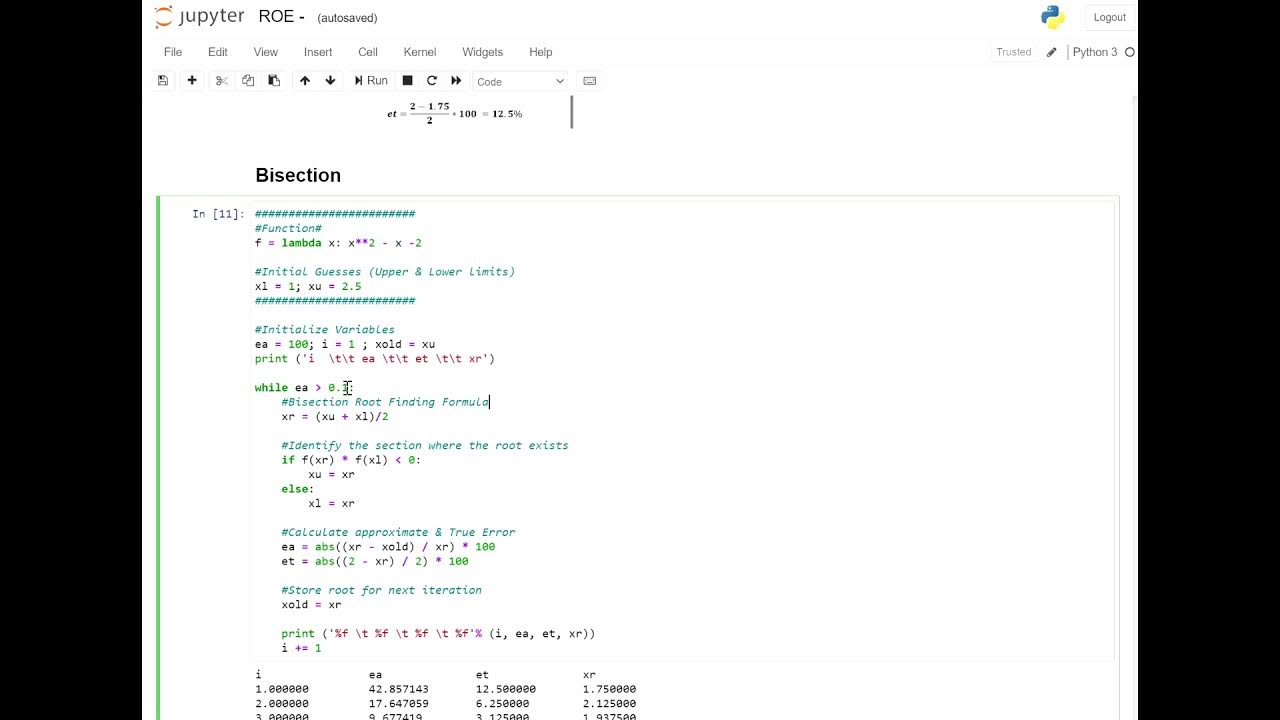Click the 'xold = xr' line

(311, 604)
